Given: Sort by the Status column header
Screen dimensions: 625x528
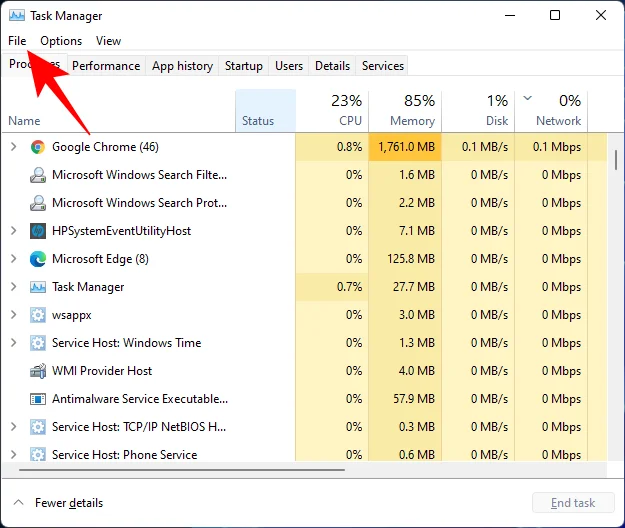Looking at the screenshot, I should coord(265,111).
